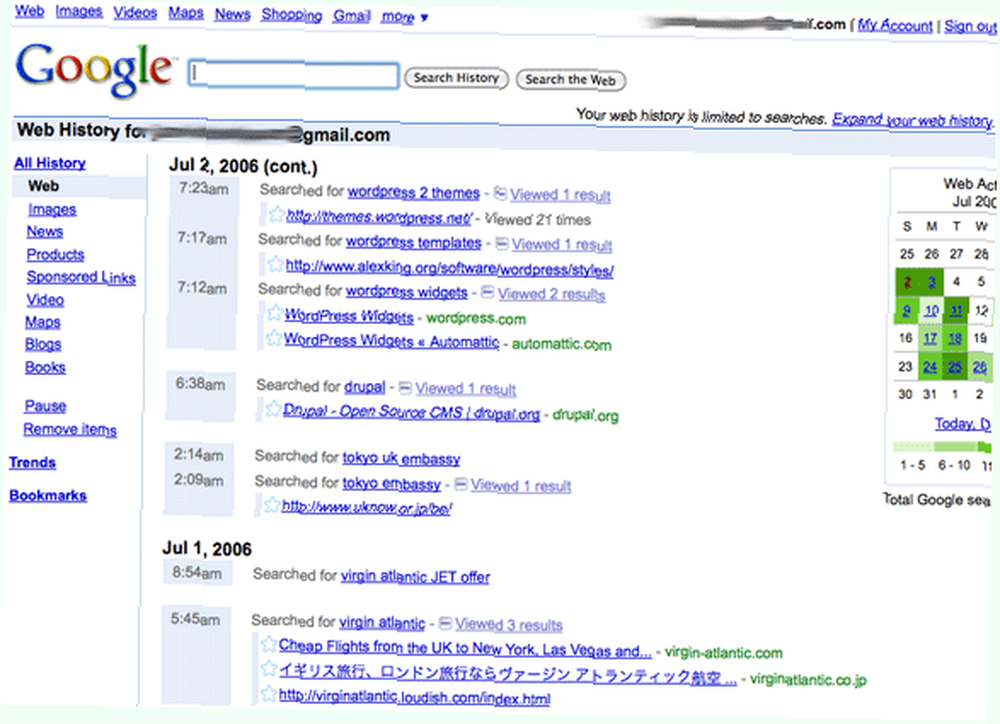
Task: Open the 'drupal' search query link
Action: (365, 387)
